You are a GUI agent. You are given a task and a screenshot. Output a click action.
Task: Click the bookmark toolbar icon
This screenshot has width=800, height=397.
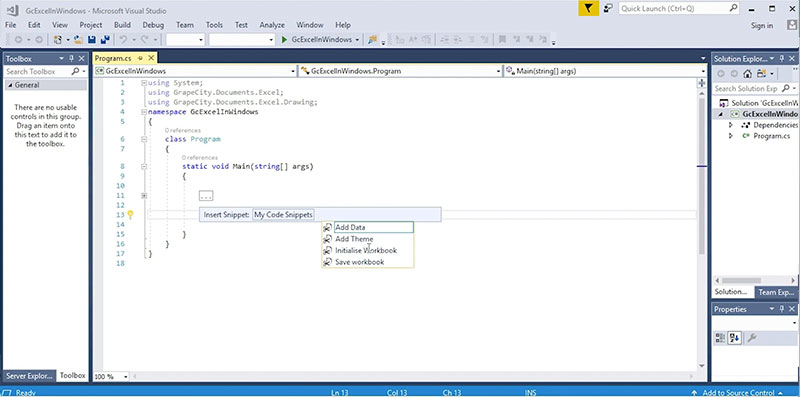point(502,39)
